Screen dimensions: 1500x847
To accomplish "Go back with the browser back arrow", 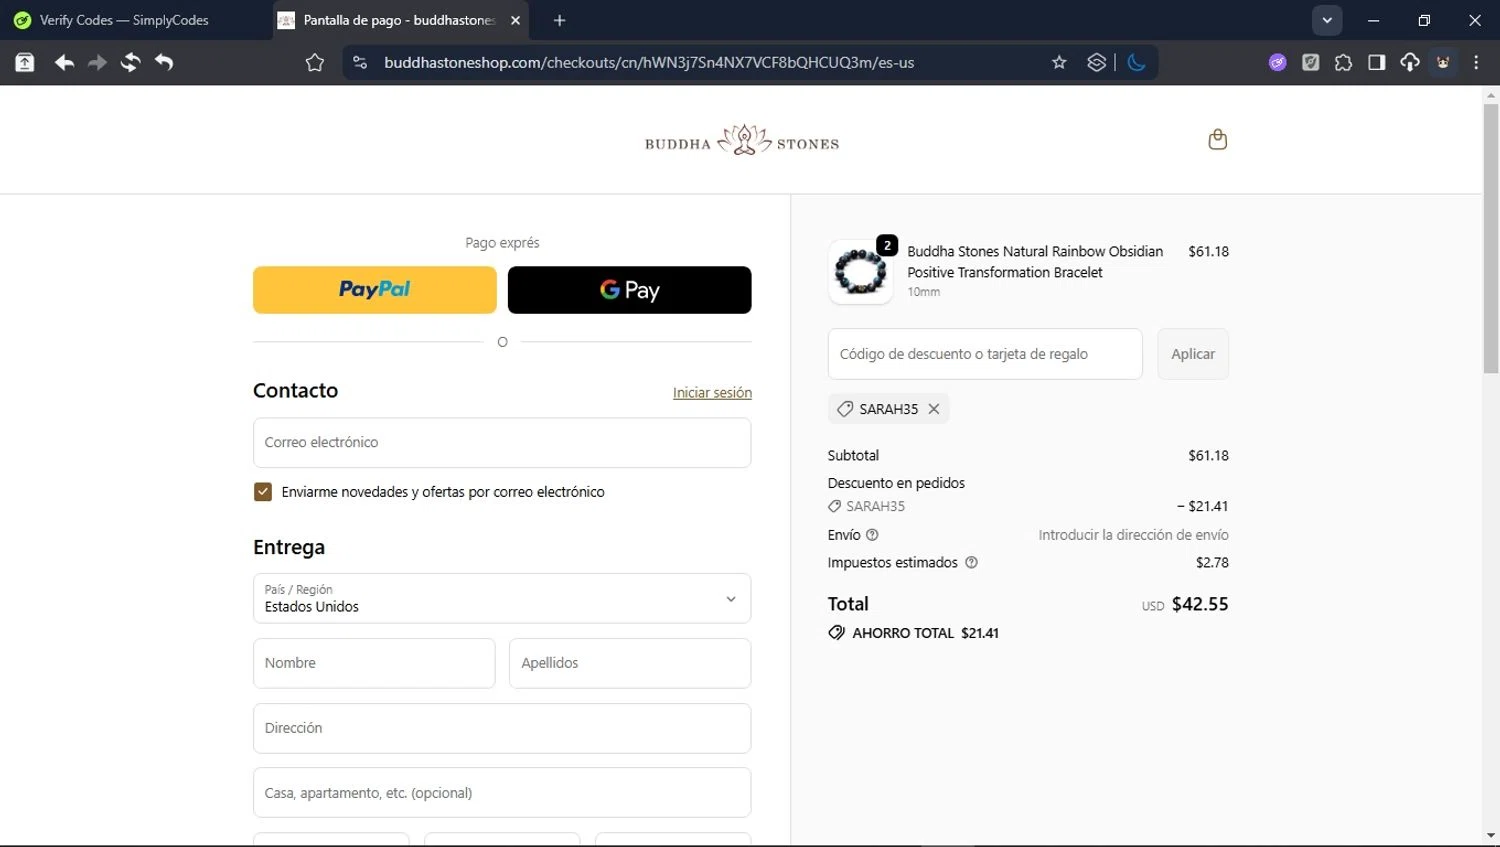I will [x=64, y=63].
